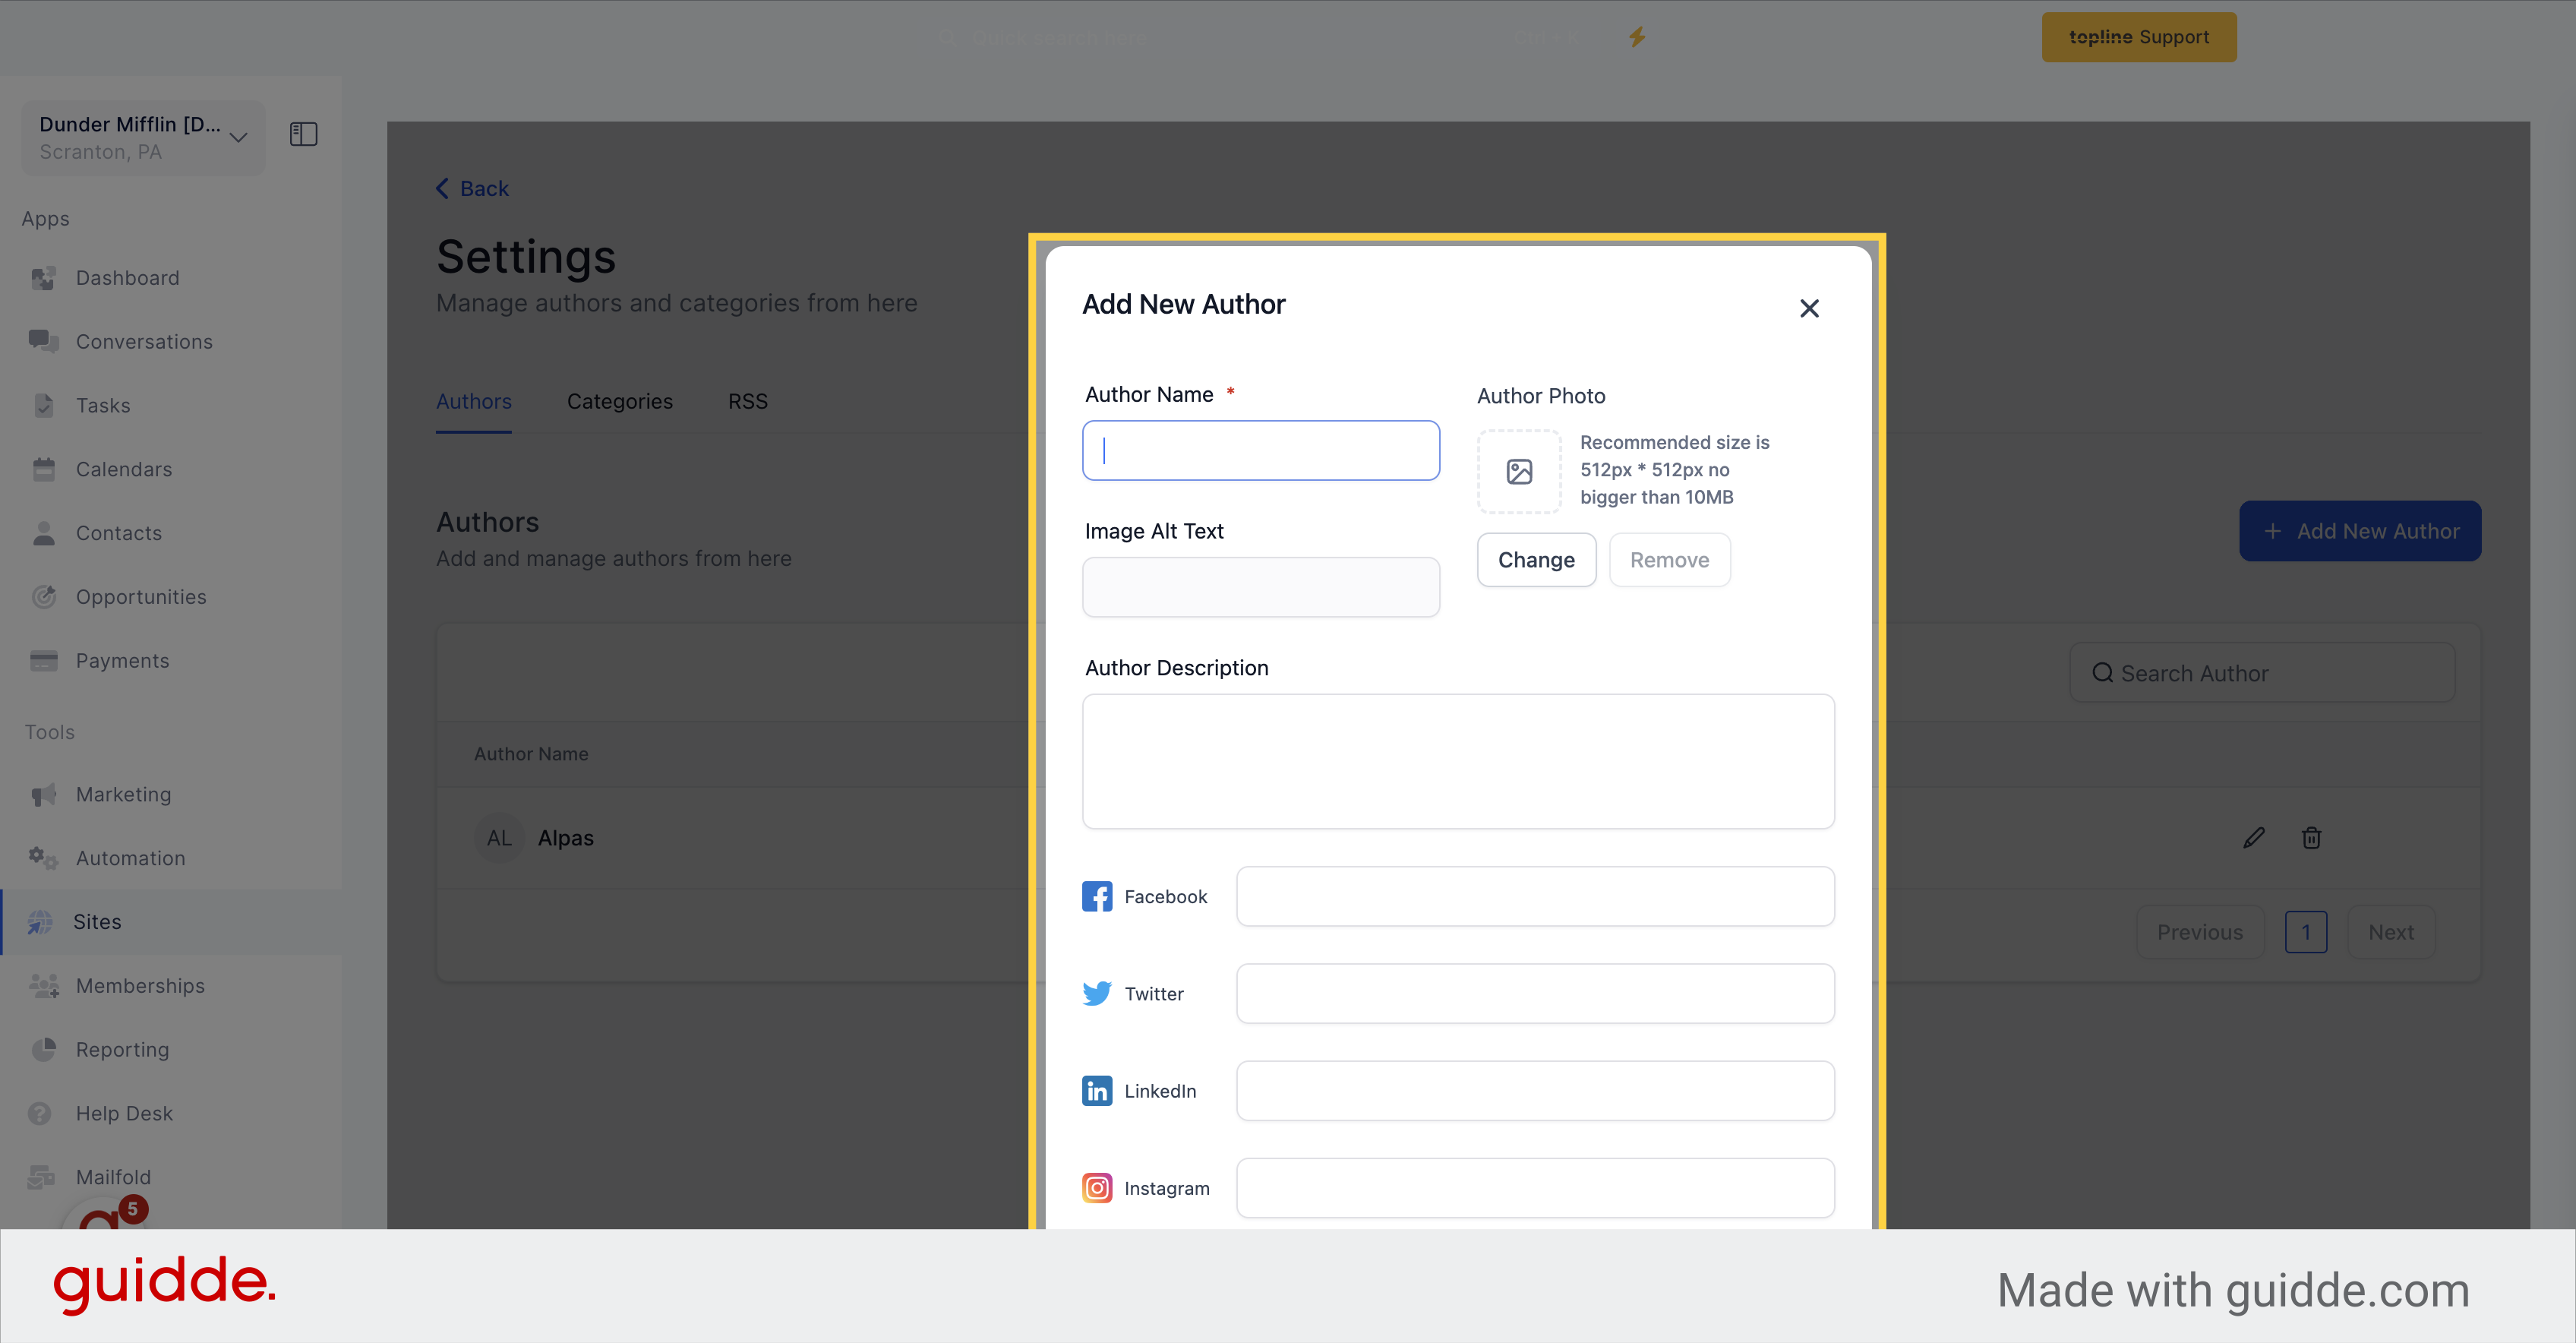Click the author photo placeholder image
2576x1343 pixels.
tap(1519, 471)
